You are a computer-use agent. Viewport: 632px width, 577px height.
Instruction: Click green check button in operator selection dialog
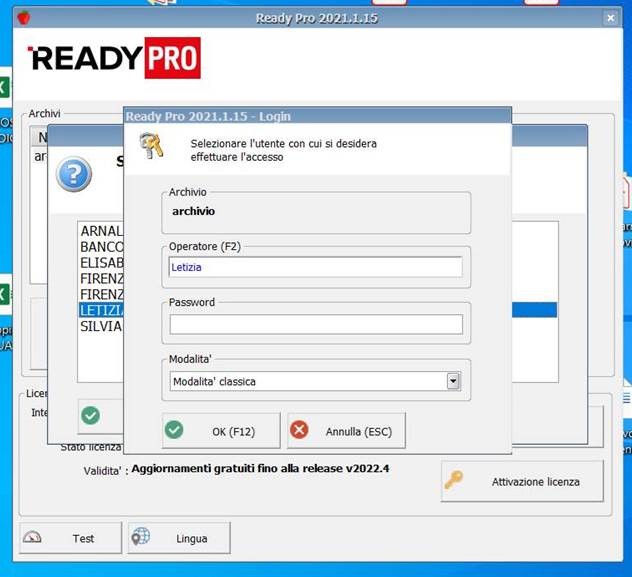click(101, 417)
